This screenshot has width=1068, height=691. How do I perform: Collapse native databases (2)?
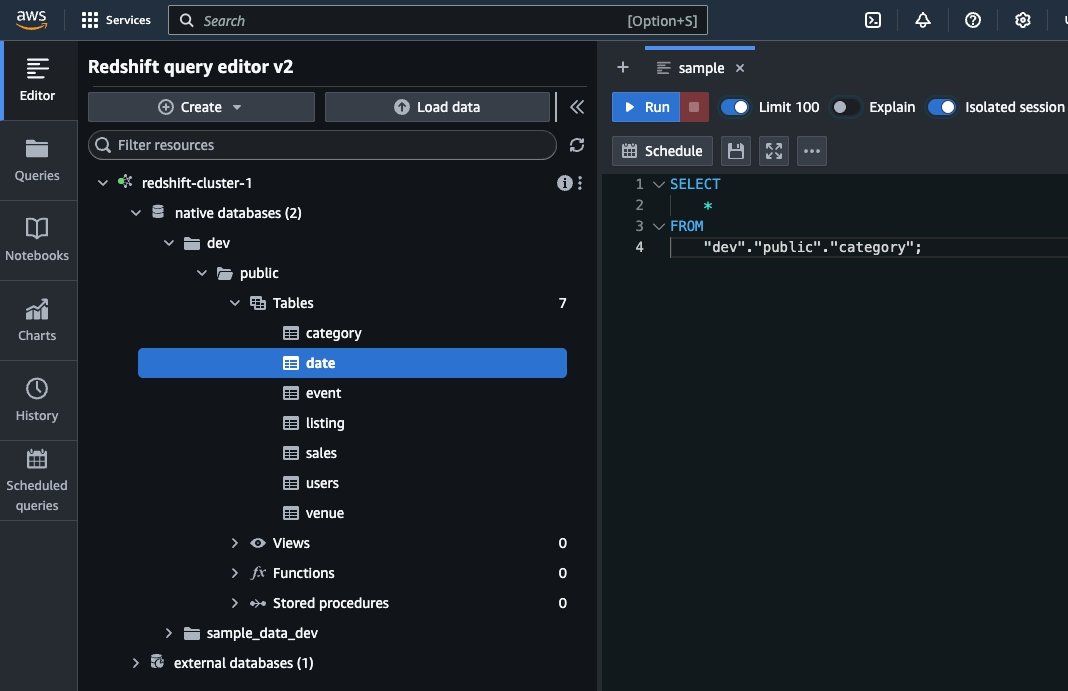pyautogui.click(x=136, y=212)
